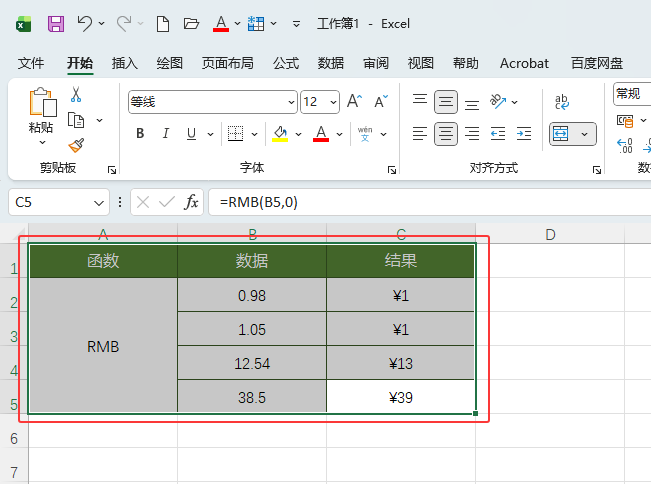Toggle center horizontal alignment
The image size is (651, 484).
pos(446,134)
